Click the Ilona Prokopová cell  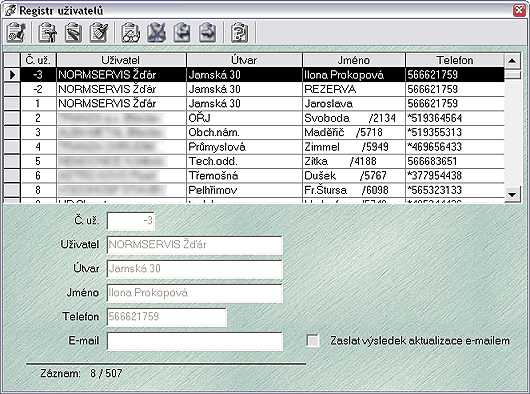(x=354, y=75)
